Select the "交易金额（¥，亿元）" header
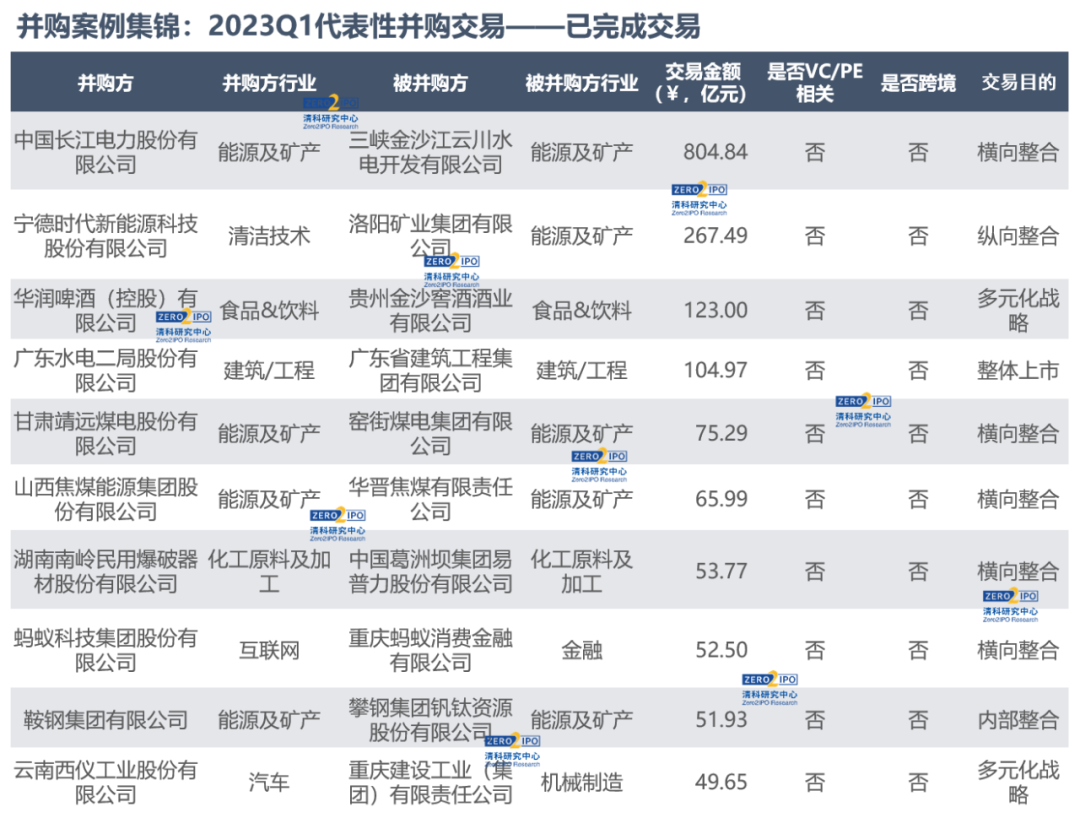Viewport: 1080px width, 818px height. pos(702,83)
